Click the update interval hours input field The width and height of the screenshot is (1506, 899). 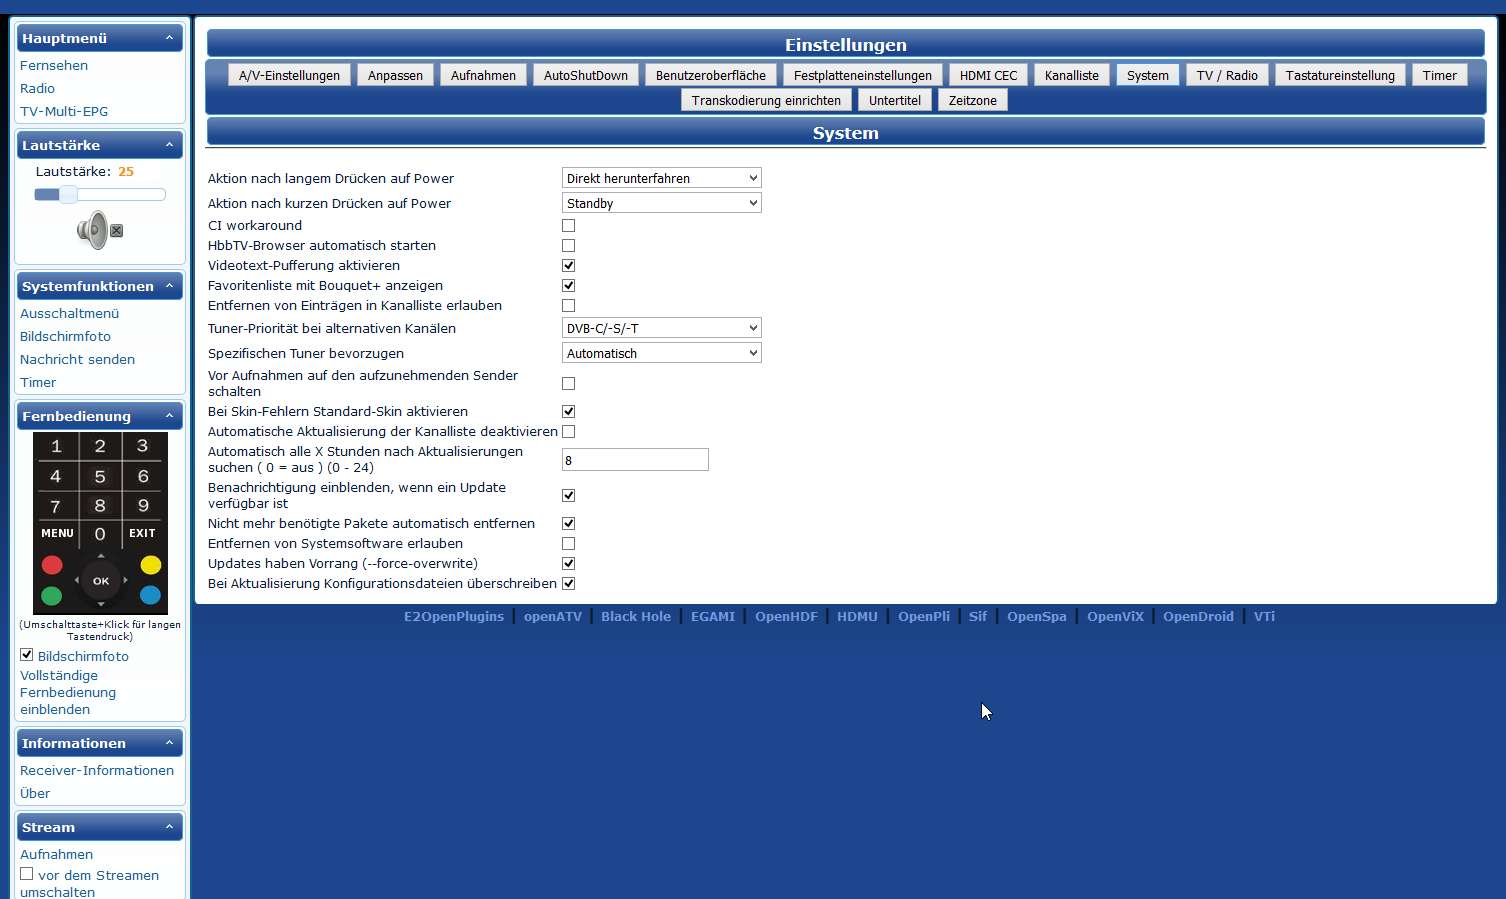(635, 460)
